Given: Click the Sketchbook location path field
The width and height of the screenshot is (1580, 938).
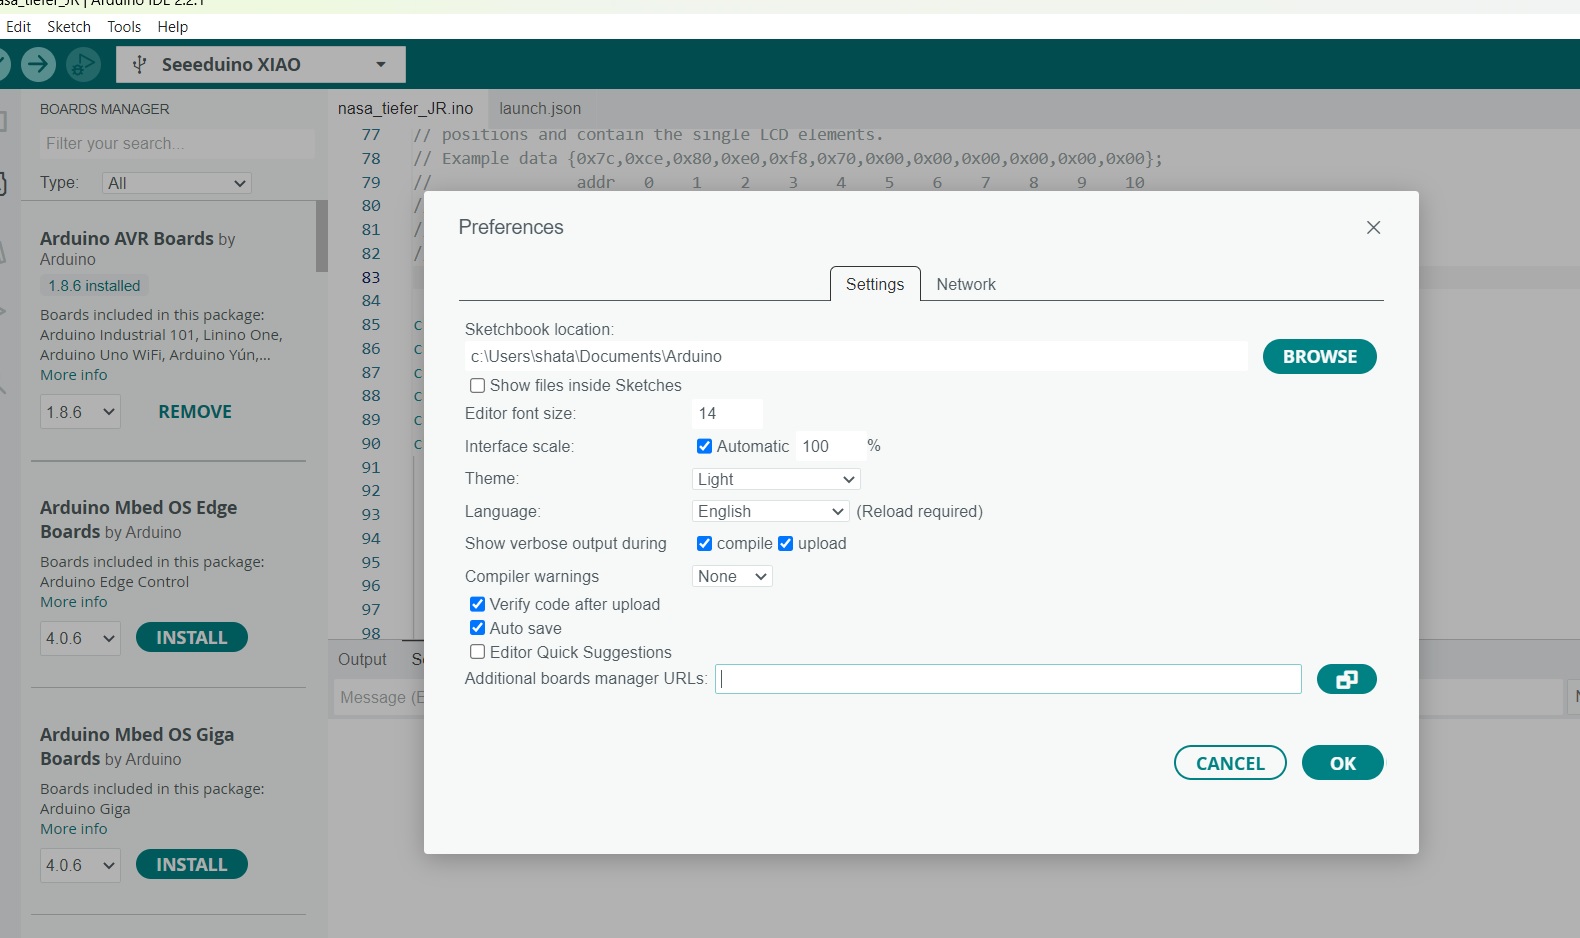Looking at the screenshot, I should tap(856, 356).
